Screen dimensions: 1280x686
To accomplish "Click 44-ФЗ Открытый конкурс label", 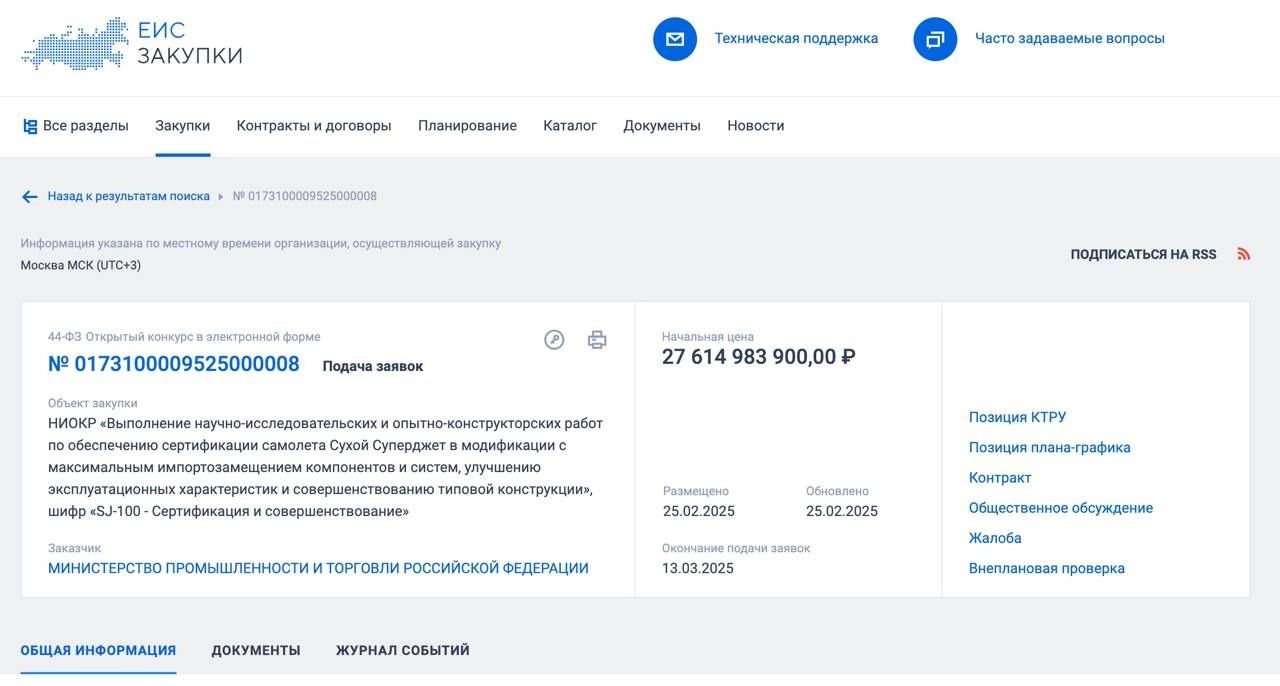I will click(184, 337).
